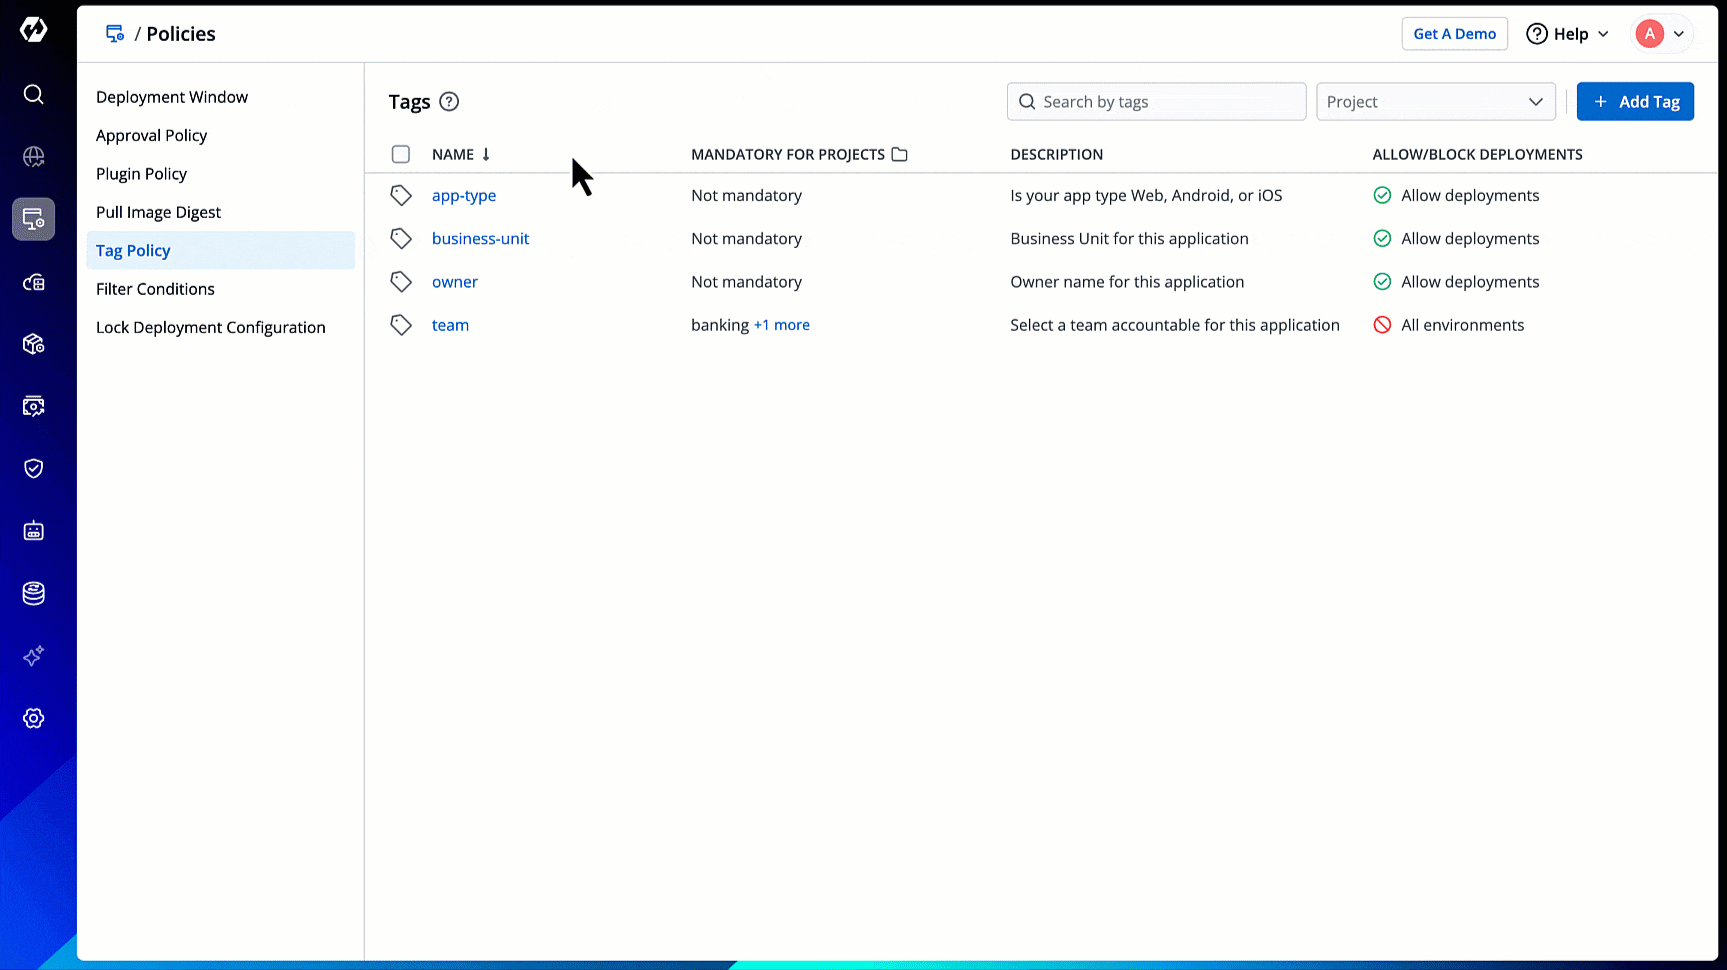Open the business-unit tag link
Image resolution: width=1727 pixels, height=970 pixels.
click(480, 239)
